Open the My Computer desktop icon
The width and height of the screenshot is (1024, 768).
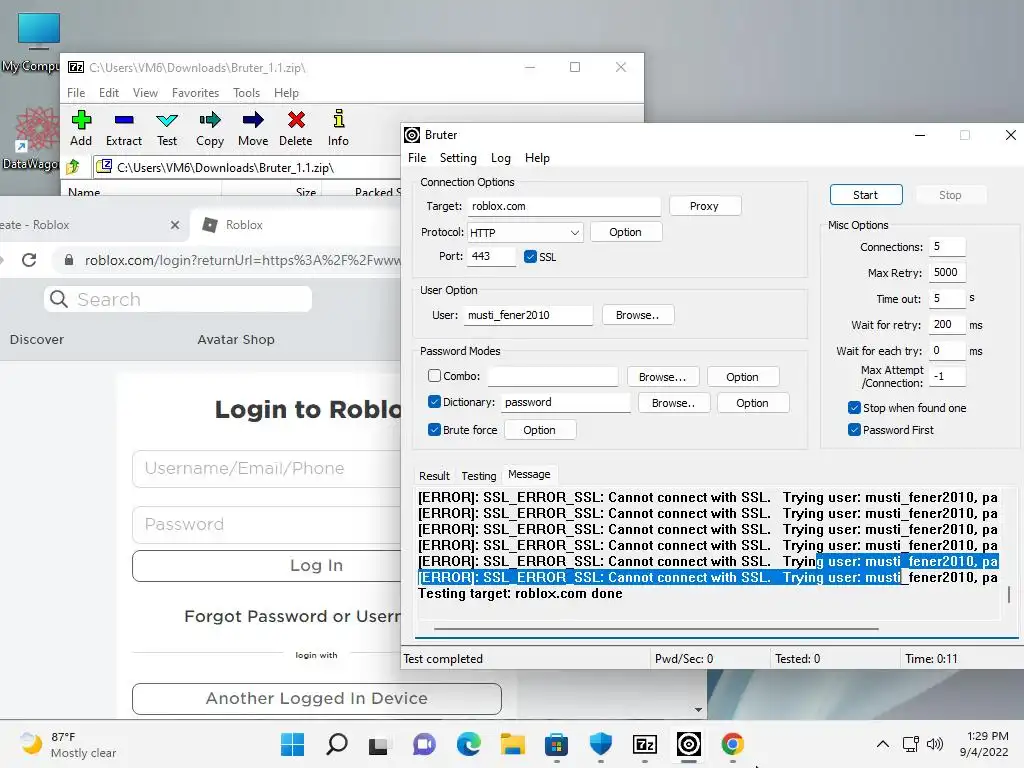(x=39, y=42)
